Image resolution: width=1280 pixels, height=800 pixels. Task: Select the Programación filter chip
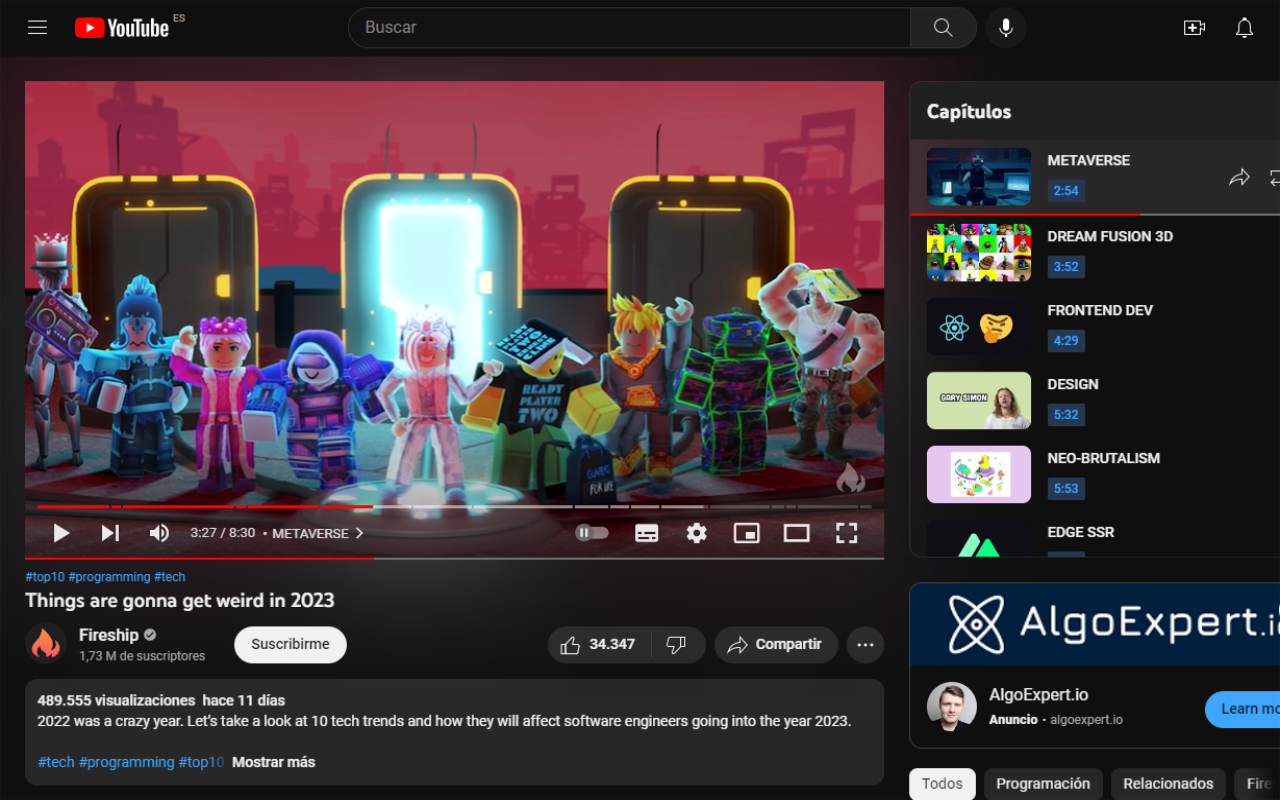(x=1043, y=784)
